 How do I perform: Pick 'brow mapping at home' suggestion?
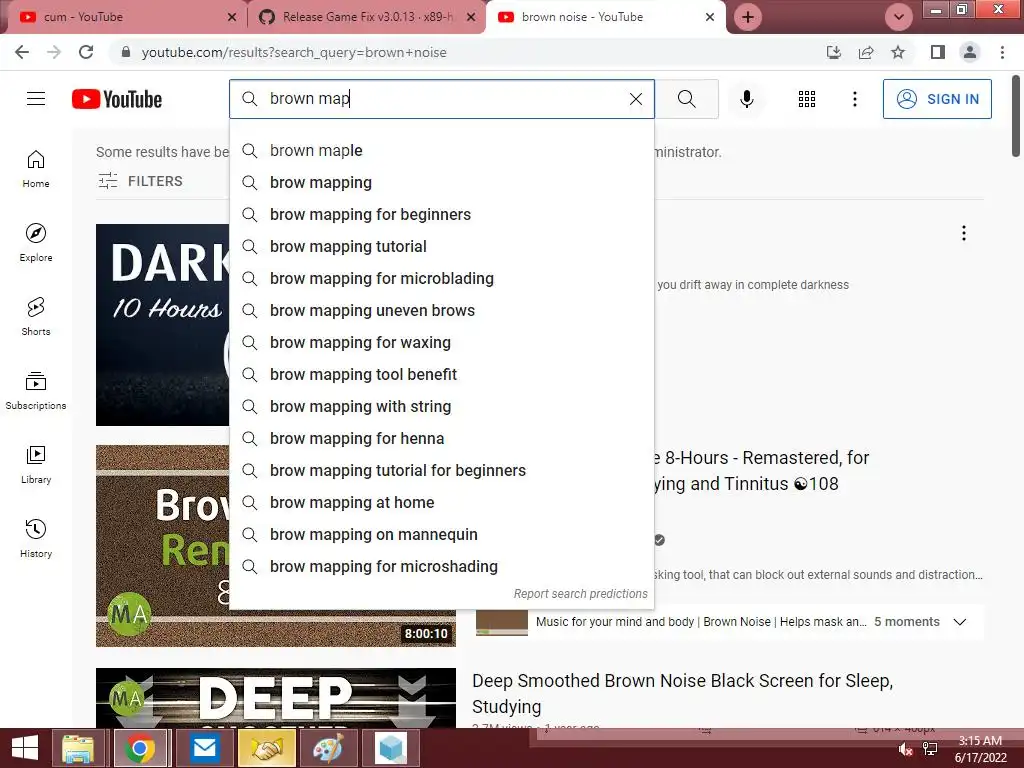point(442,502)
